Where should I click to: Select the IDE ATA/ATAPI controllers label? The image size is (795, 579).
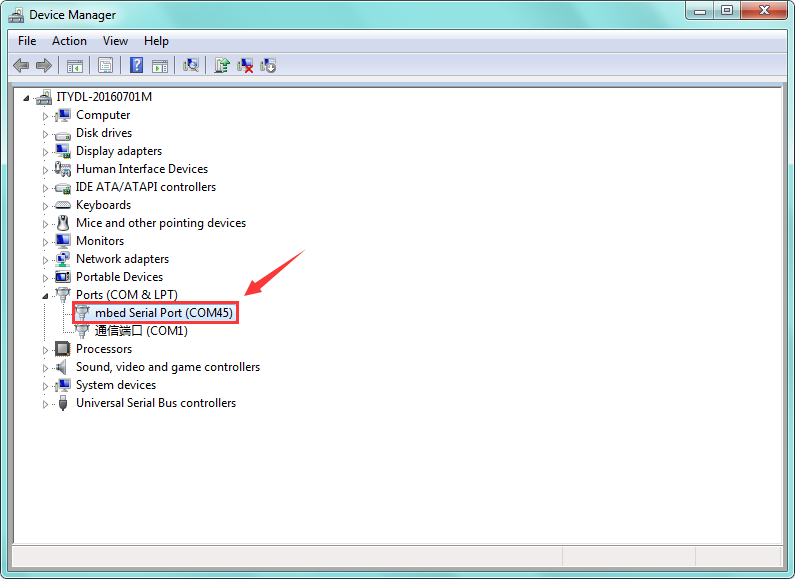(146, 187)
